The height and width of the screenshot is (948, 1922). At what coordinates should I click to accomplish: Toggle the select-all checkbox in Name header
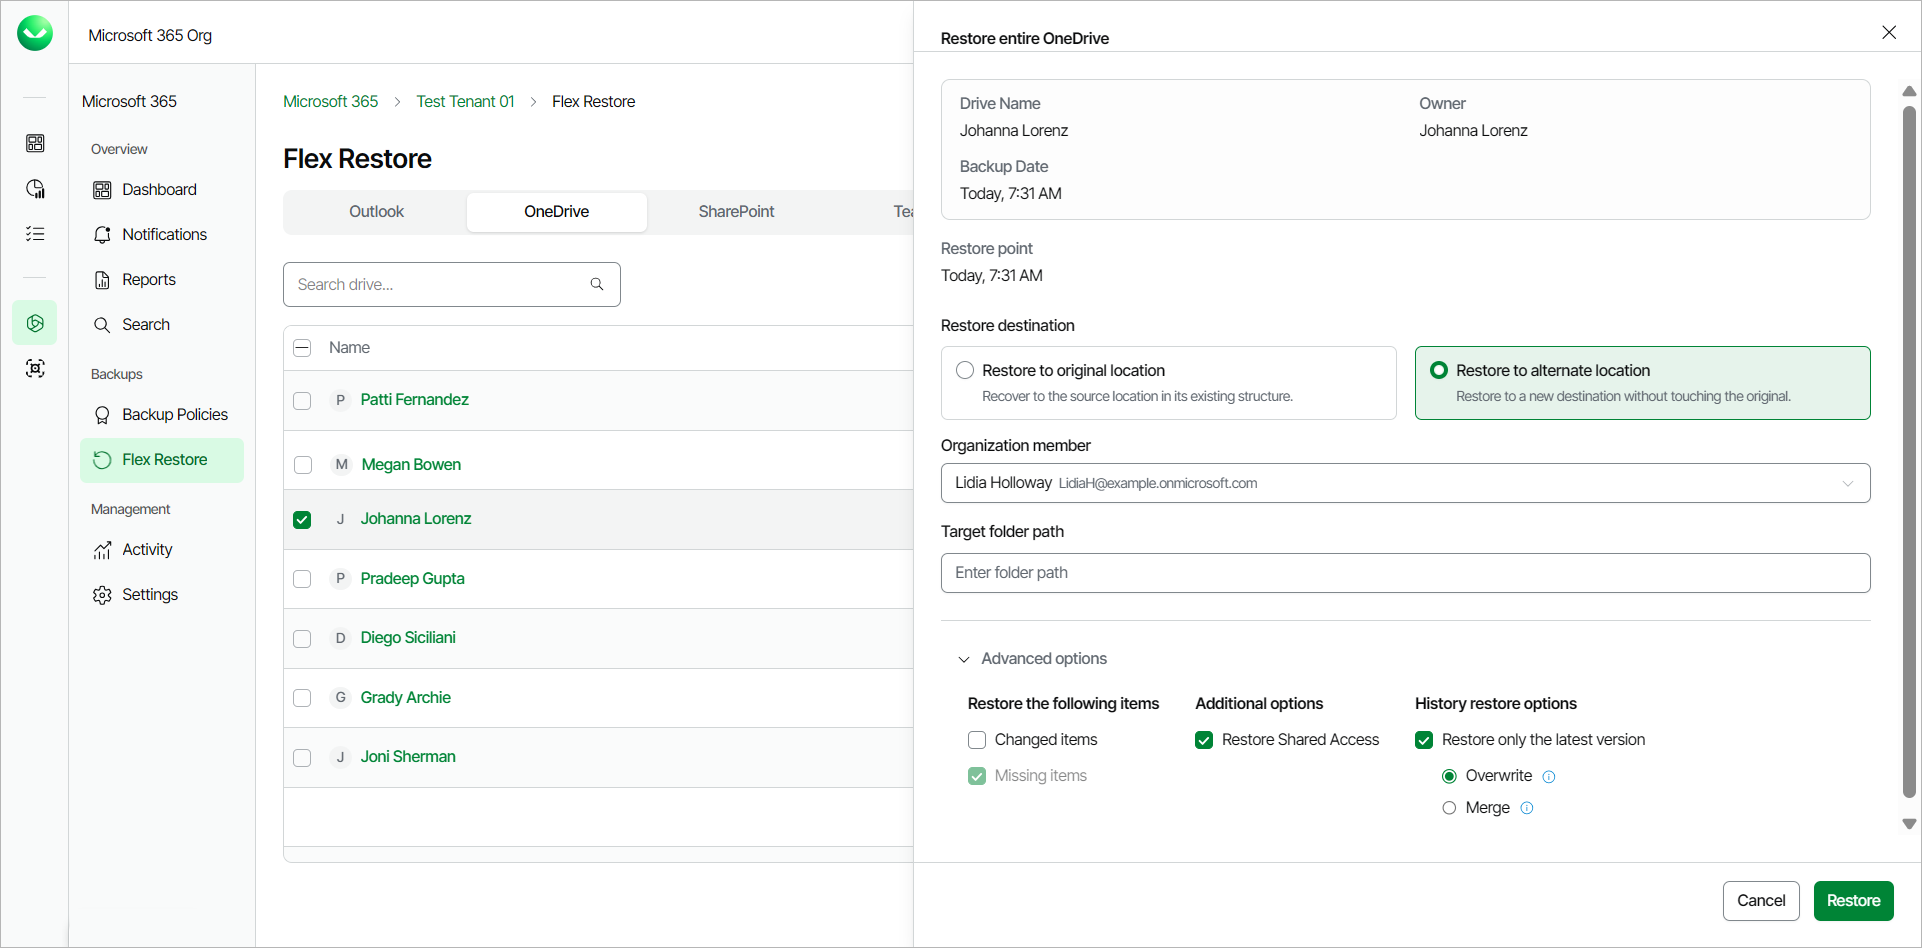(302, 348)
